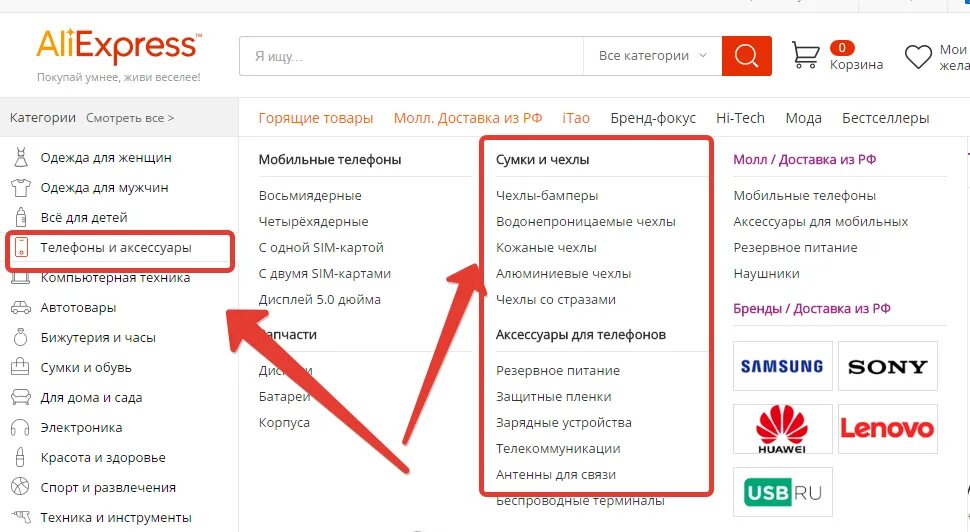Select Всё для детей category
This screenshot has height=532, width=970.
[84, 217]
